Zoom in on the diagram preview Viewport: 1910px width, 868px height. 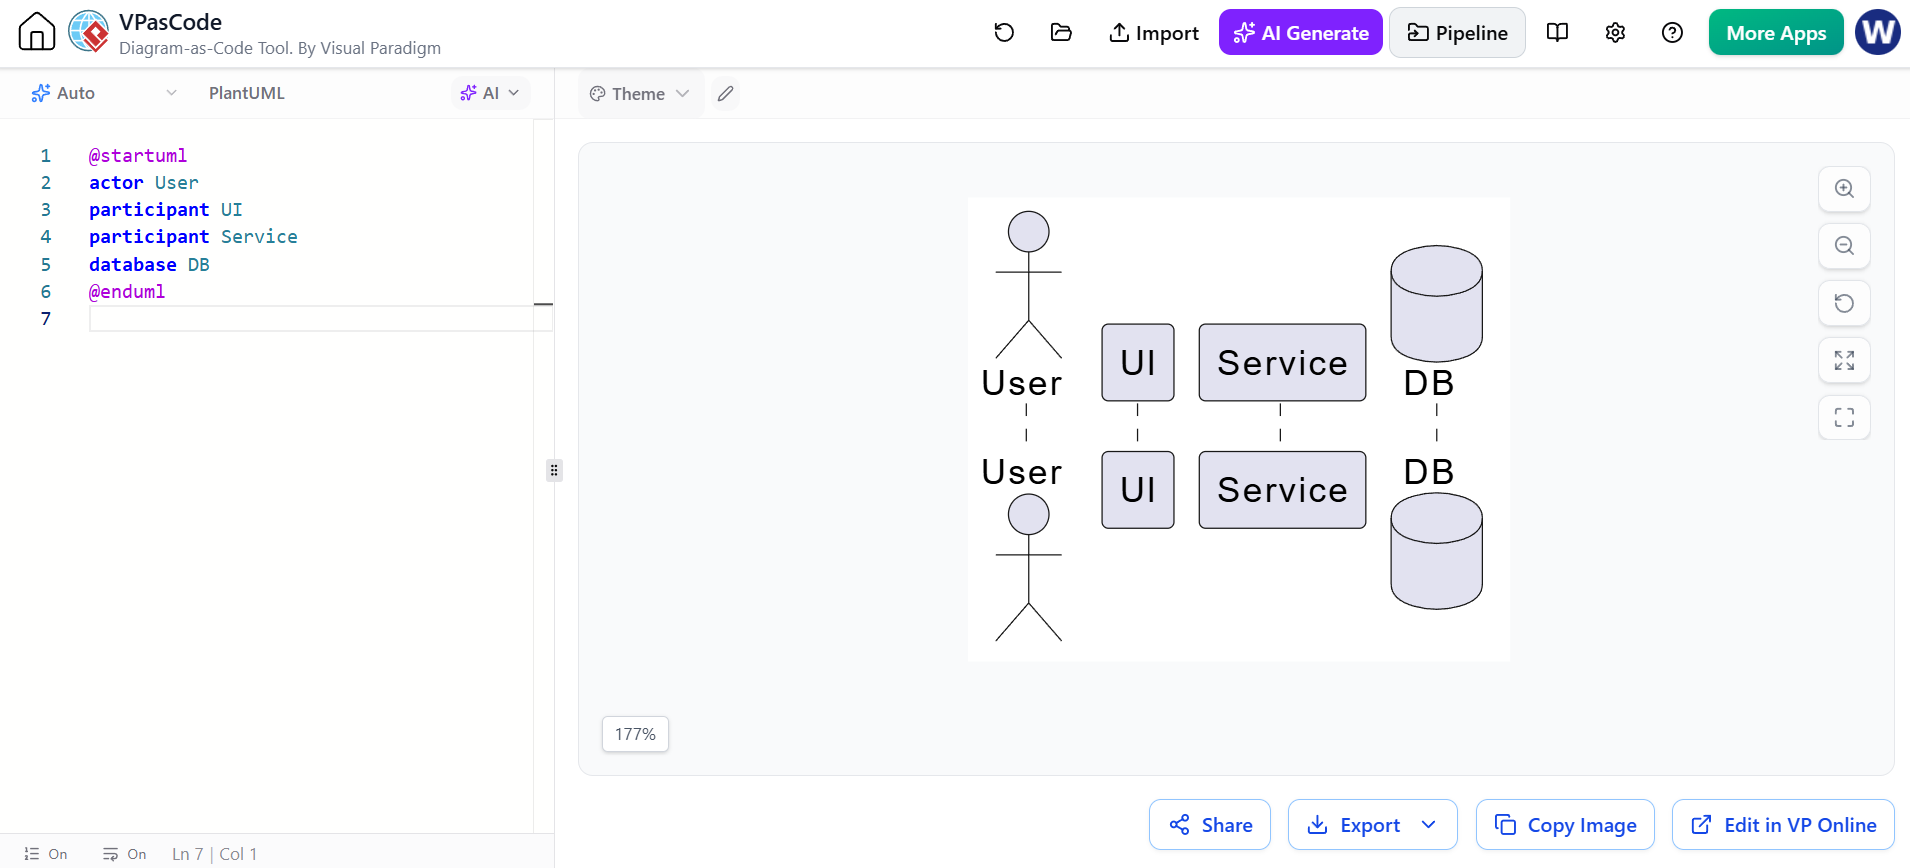pos(1844,189)
